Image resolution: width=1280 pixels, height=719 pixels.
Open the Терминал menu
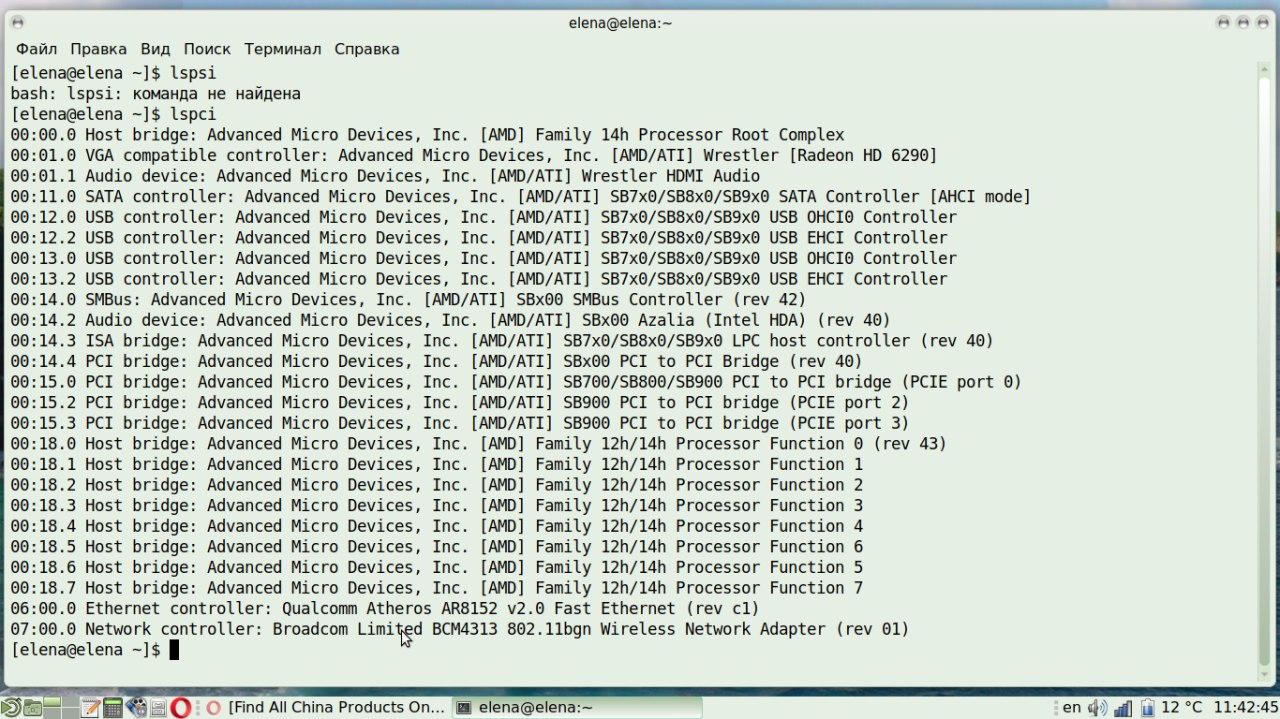pos(282,49)
